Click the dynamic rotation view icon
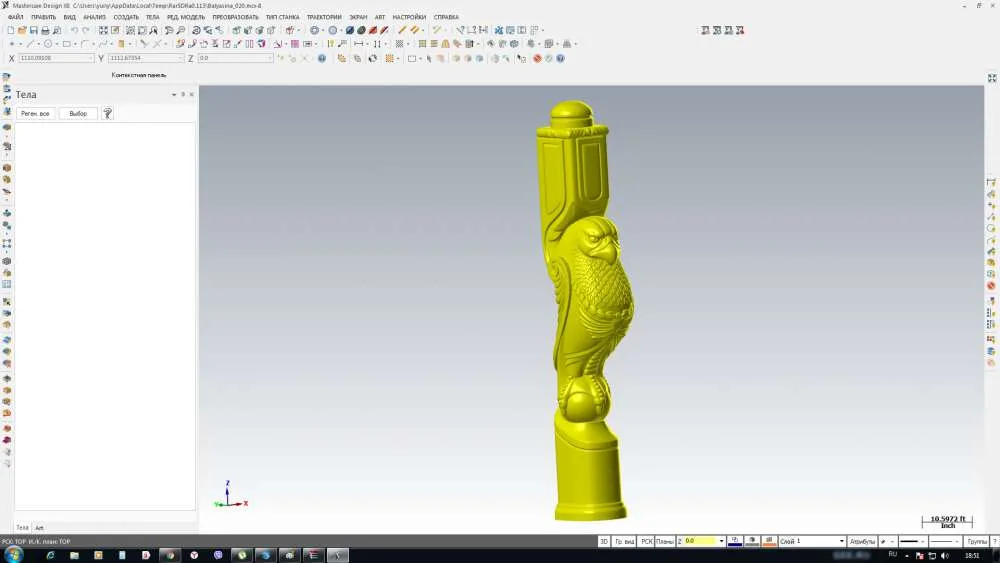 pos(196,30)
